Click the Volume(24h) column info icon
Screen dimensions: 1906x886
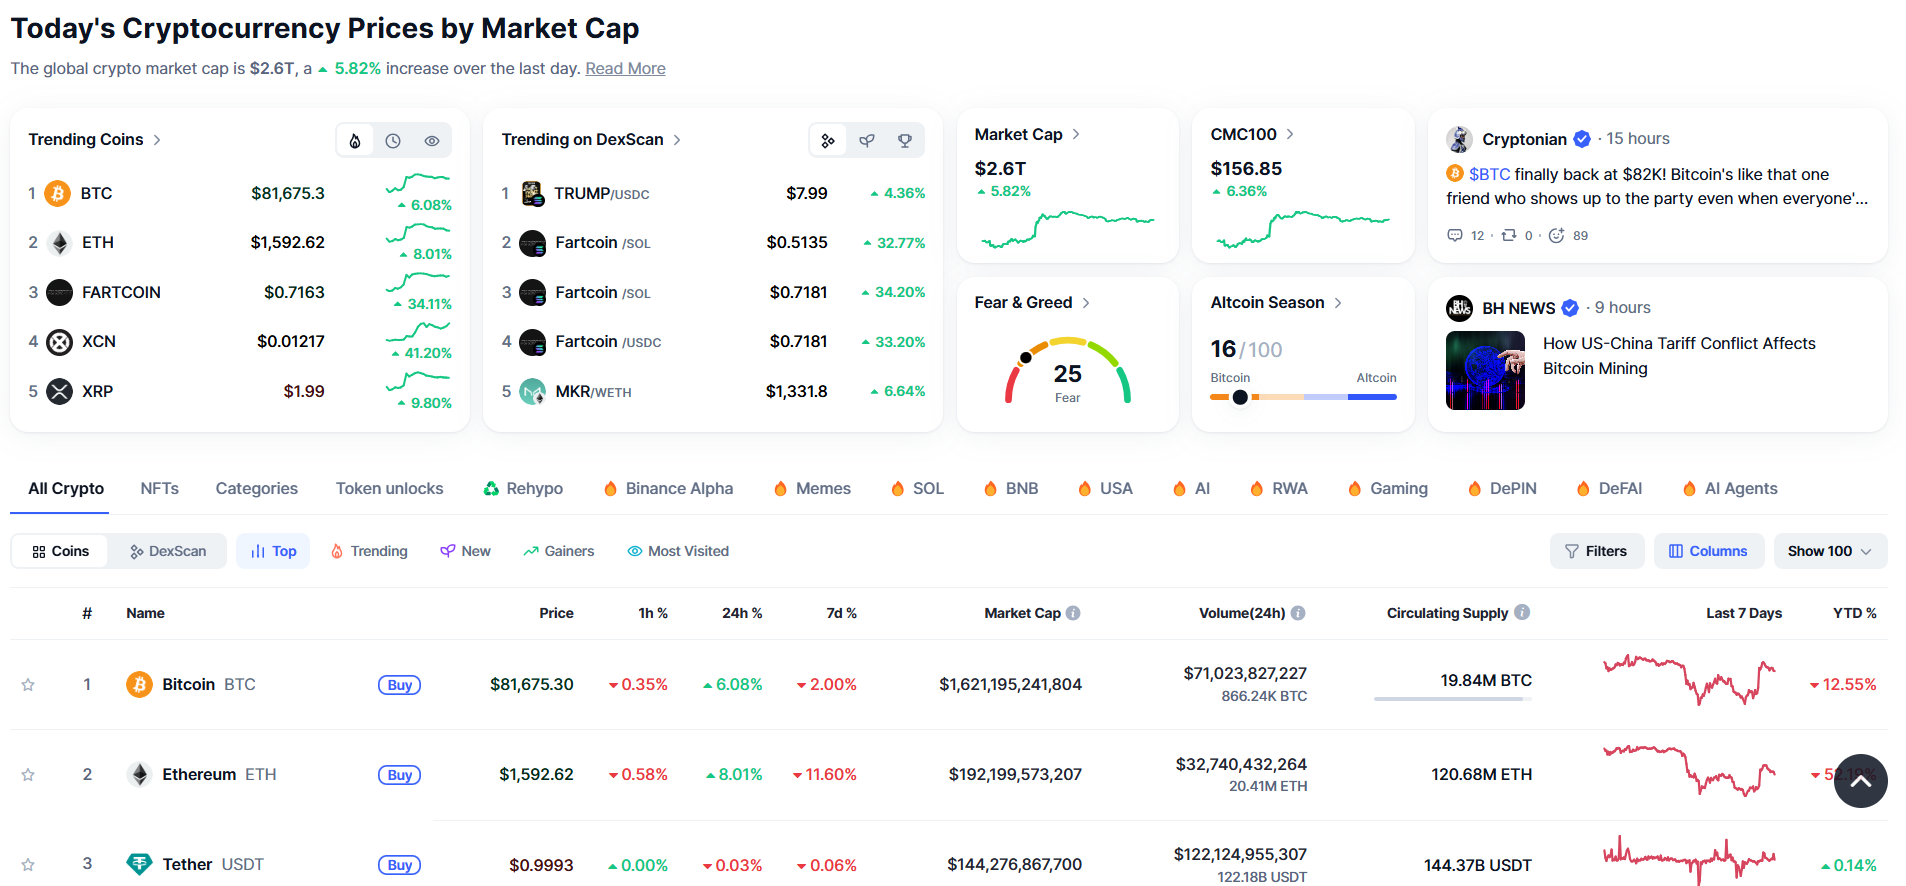tap(1298, 613)
